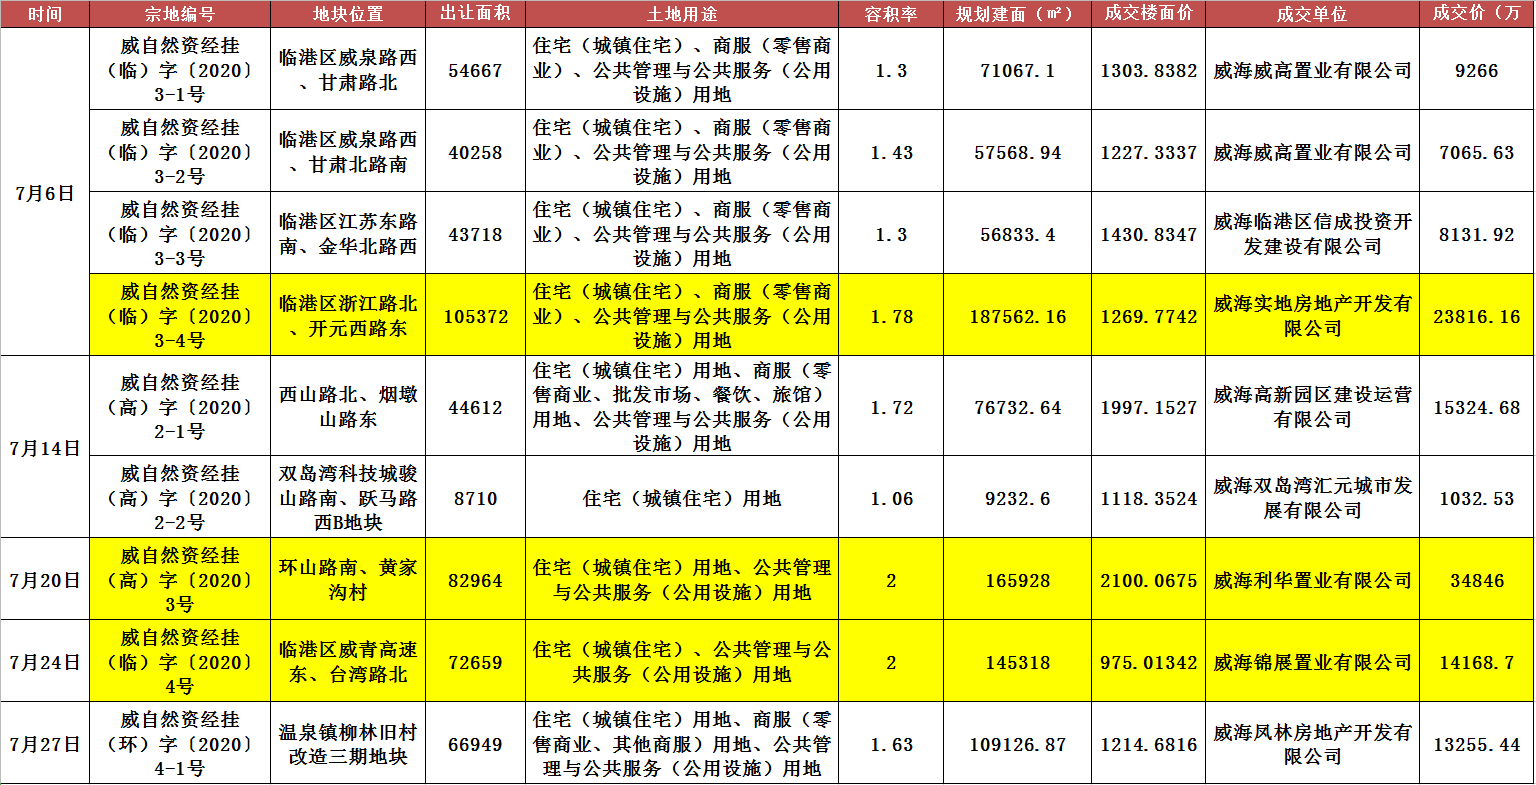Image resolution: width=1536 pixels, height=785 pixels.
Task: Click the 7月20日 date cell
Action: (45, 580)
